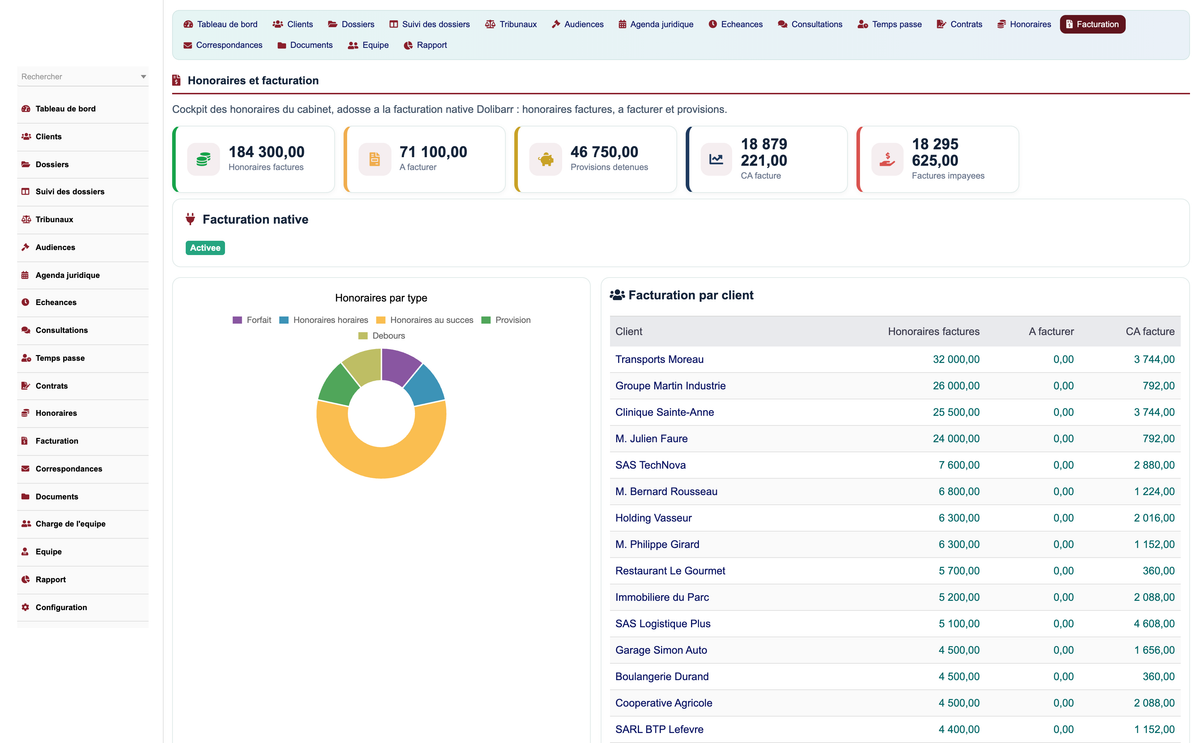
Task: Open the Documents top tab
Action: [x=305, y=45]
